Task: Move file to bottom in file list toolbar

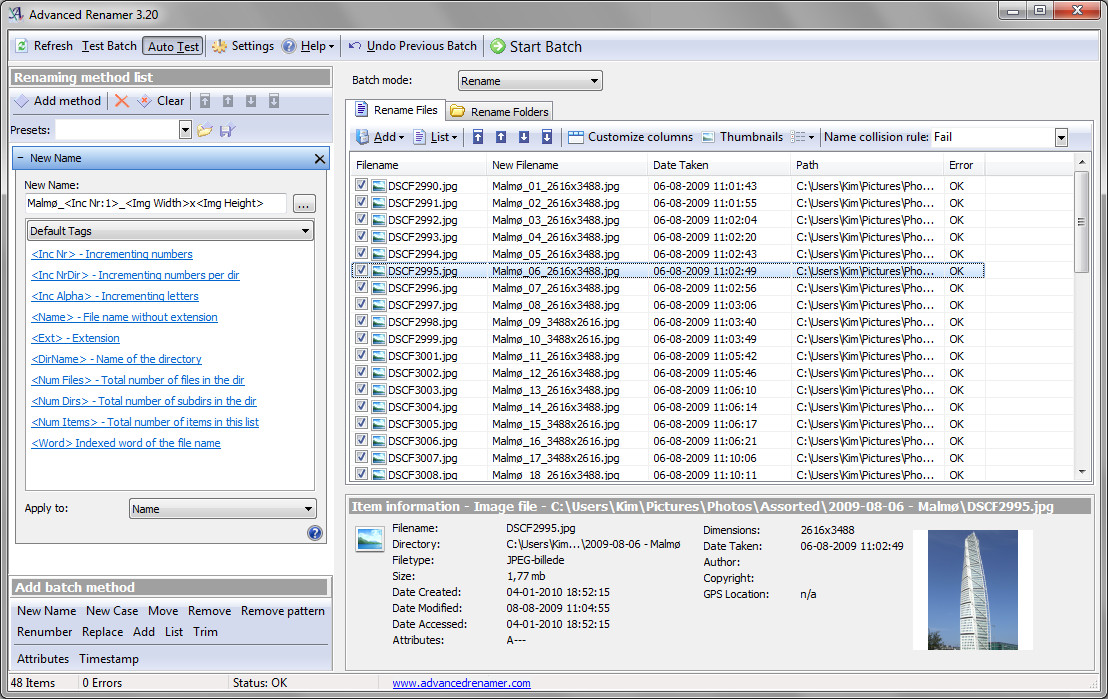Action: 547,137
